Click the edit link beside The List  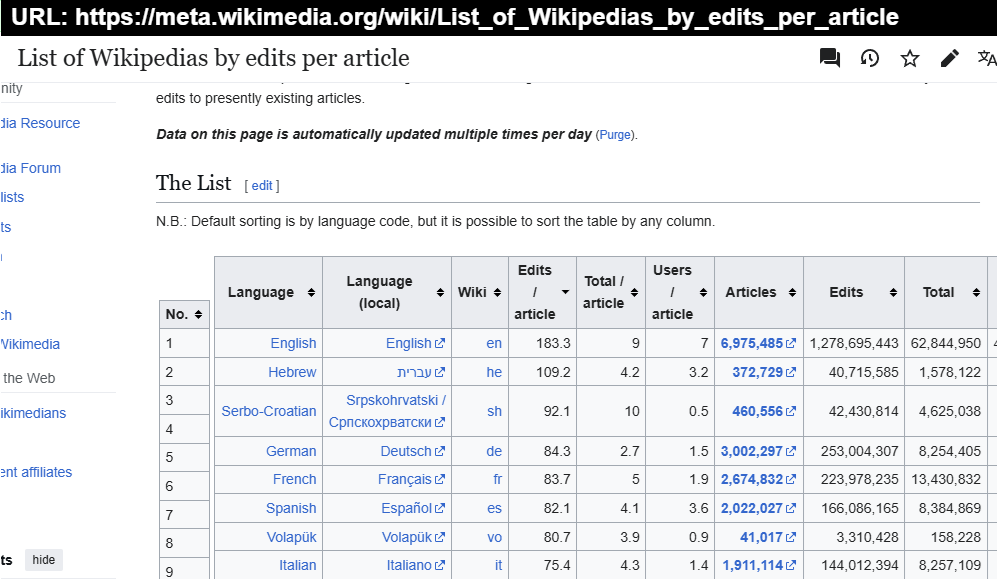(262, 186)
